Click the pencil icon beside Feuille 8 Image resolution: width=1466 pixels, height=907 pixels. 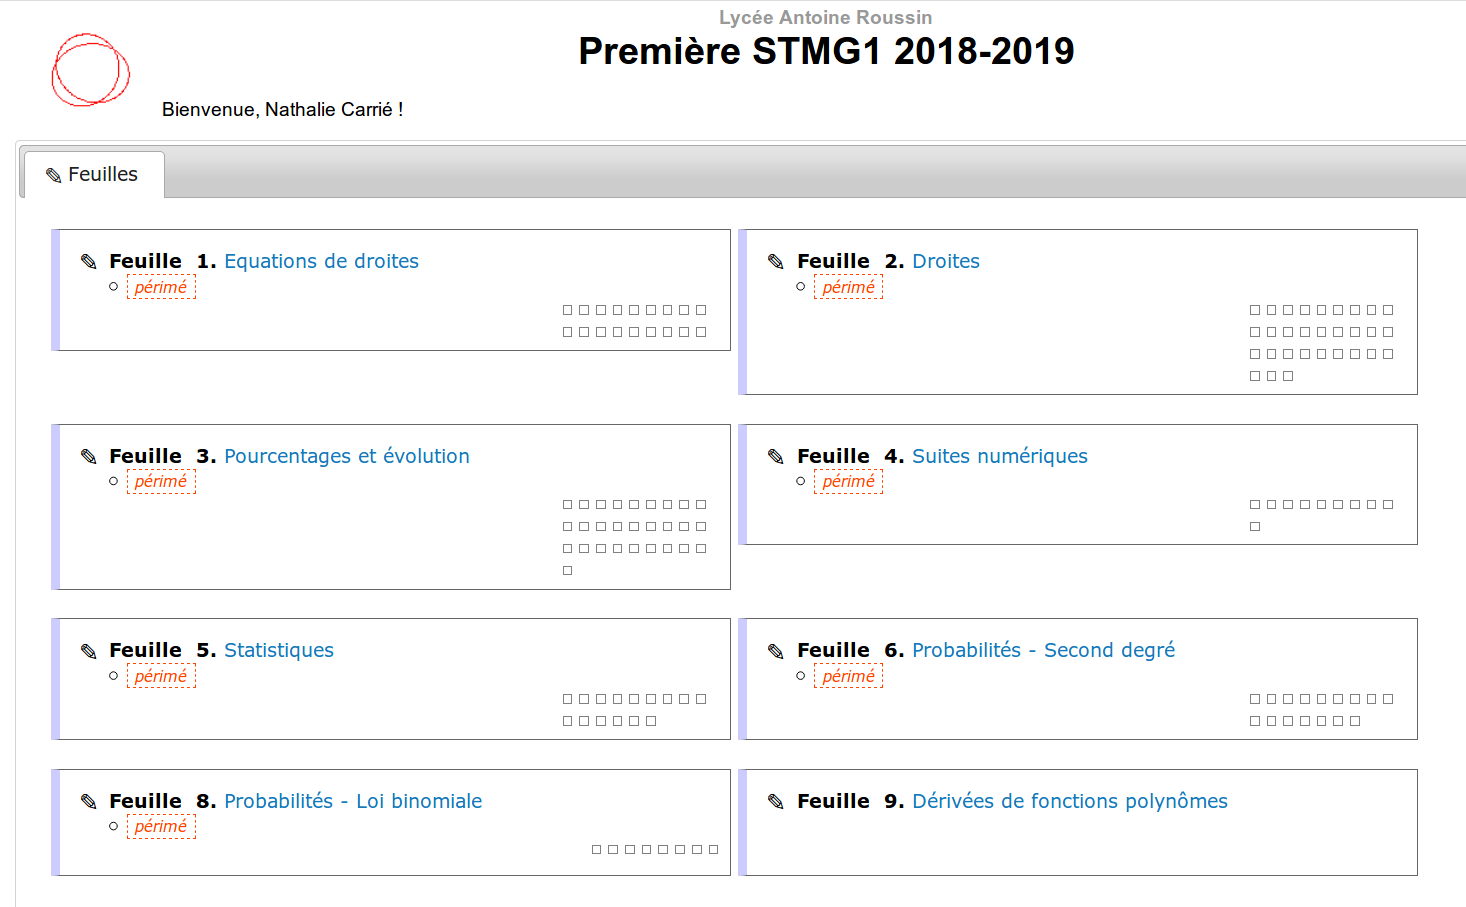(89, 802)
